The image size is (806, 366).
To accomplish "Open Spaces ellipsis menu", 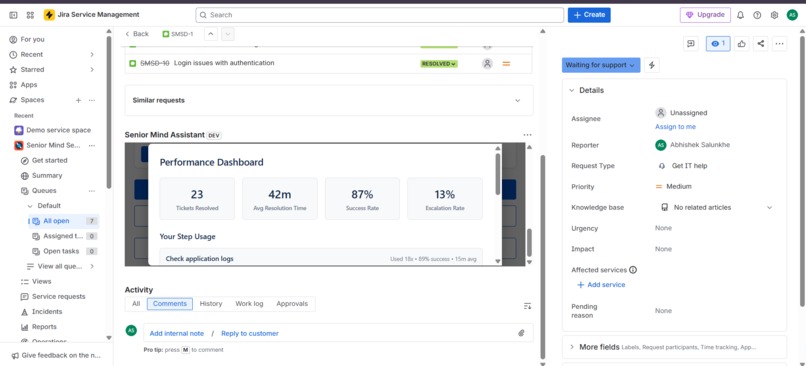I will (x=92, y=100).
